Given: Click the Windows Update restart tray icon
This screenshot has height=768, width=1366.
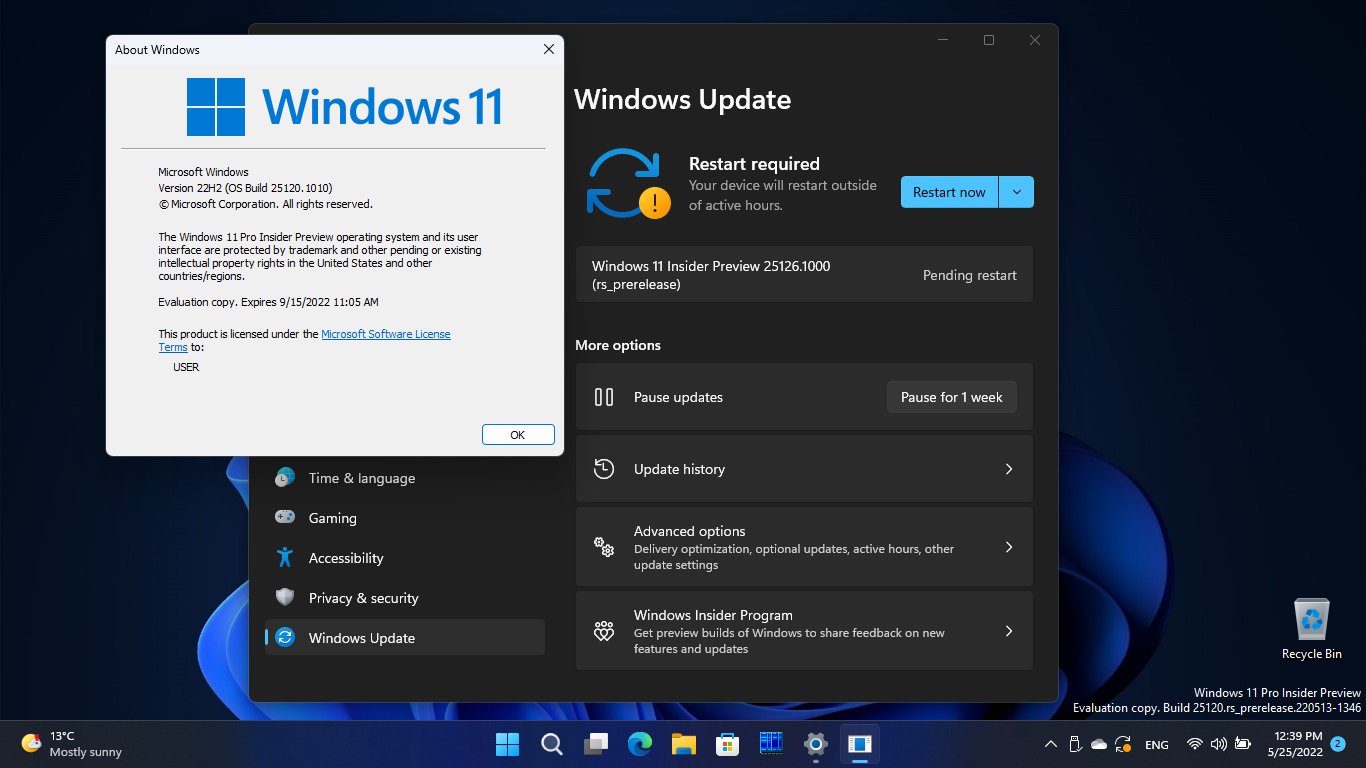Looking at the screenshot, I should tap(1123, 744).
